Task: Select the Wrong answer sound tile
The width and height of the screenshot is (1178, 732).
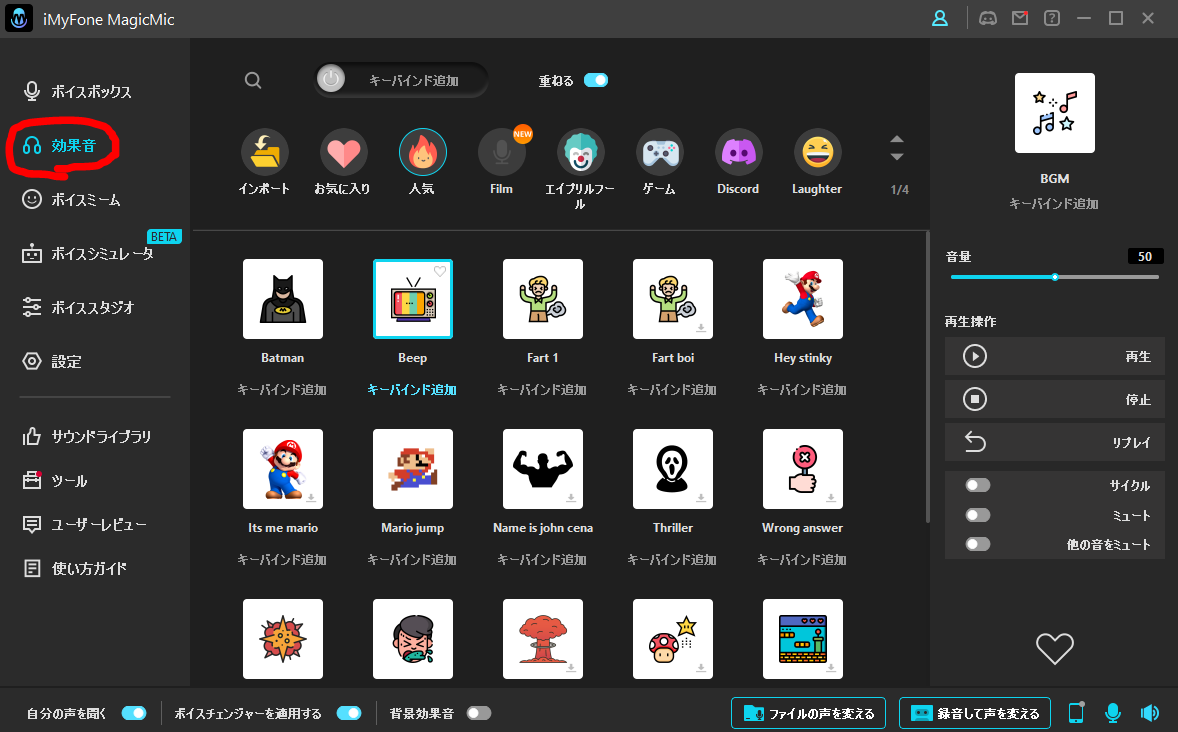Action: click(x=802, y=469)
